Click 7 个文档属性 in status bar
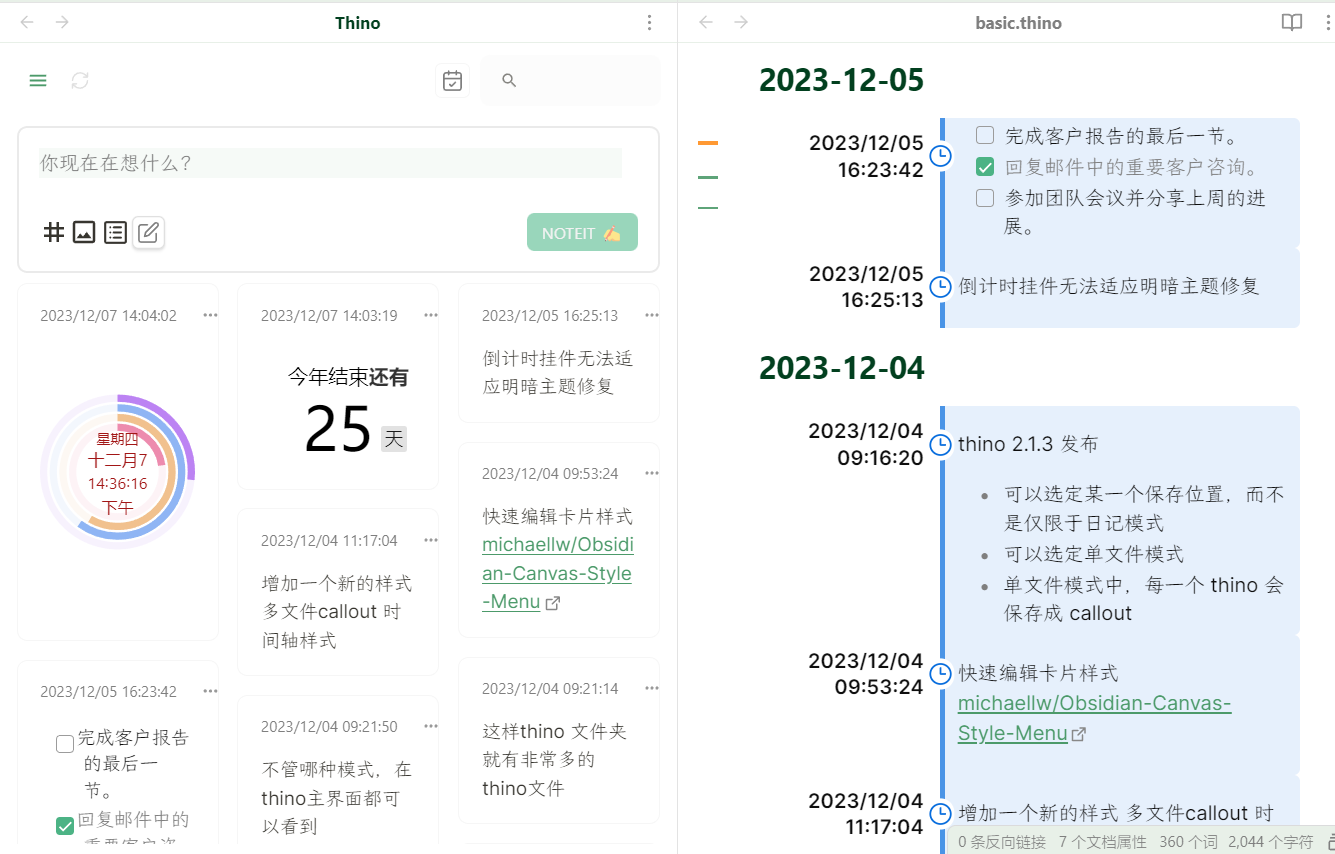 1103,842
